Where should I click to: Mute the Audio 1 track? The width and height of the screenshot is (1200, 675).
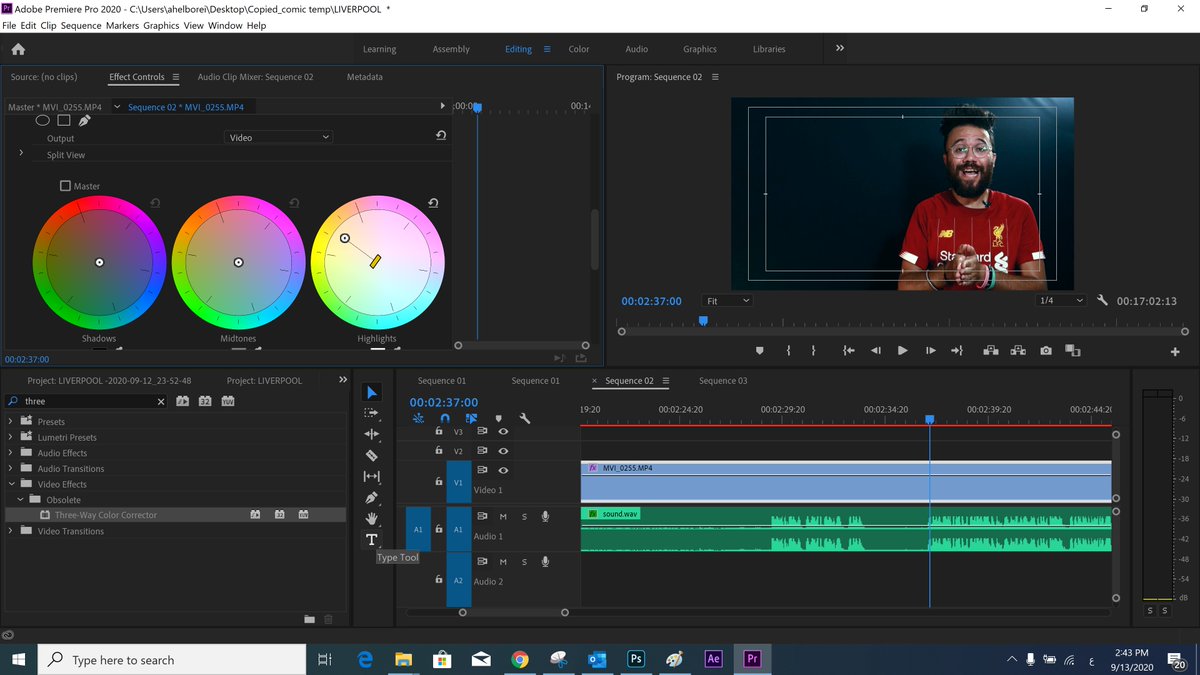pyautogui.click(x=503, y=516)
